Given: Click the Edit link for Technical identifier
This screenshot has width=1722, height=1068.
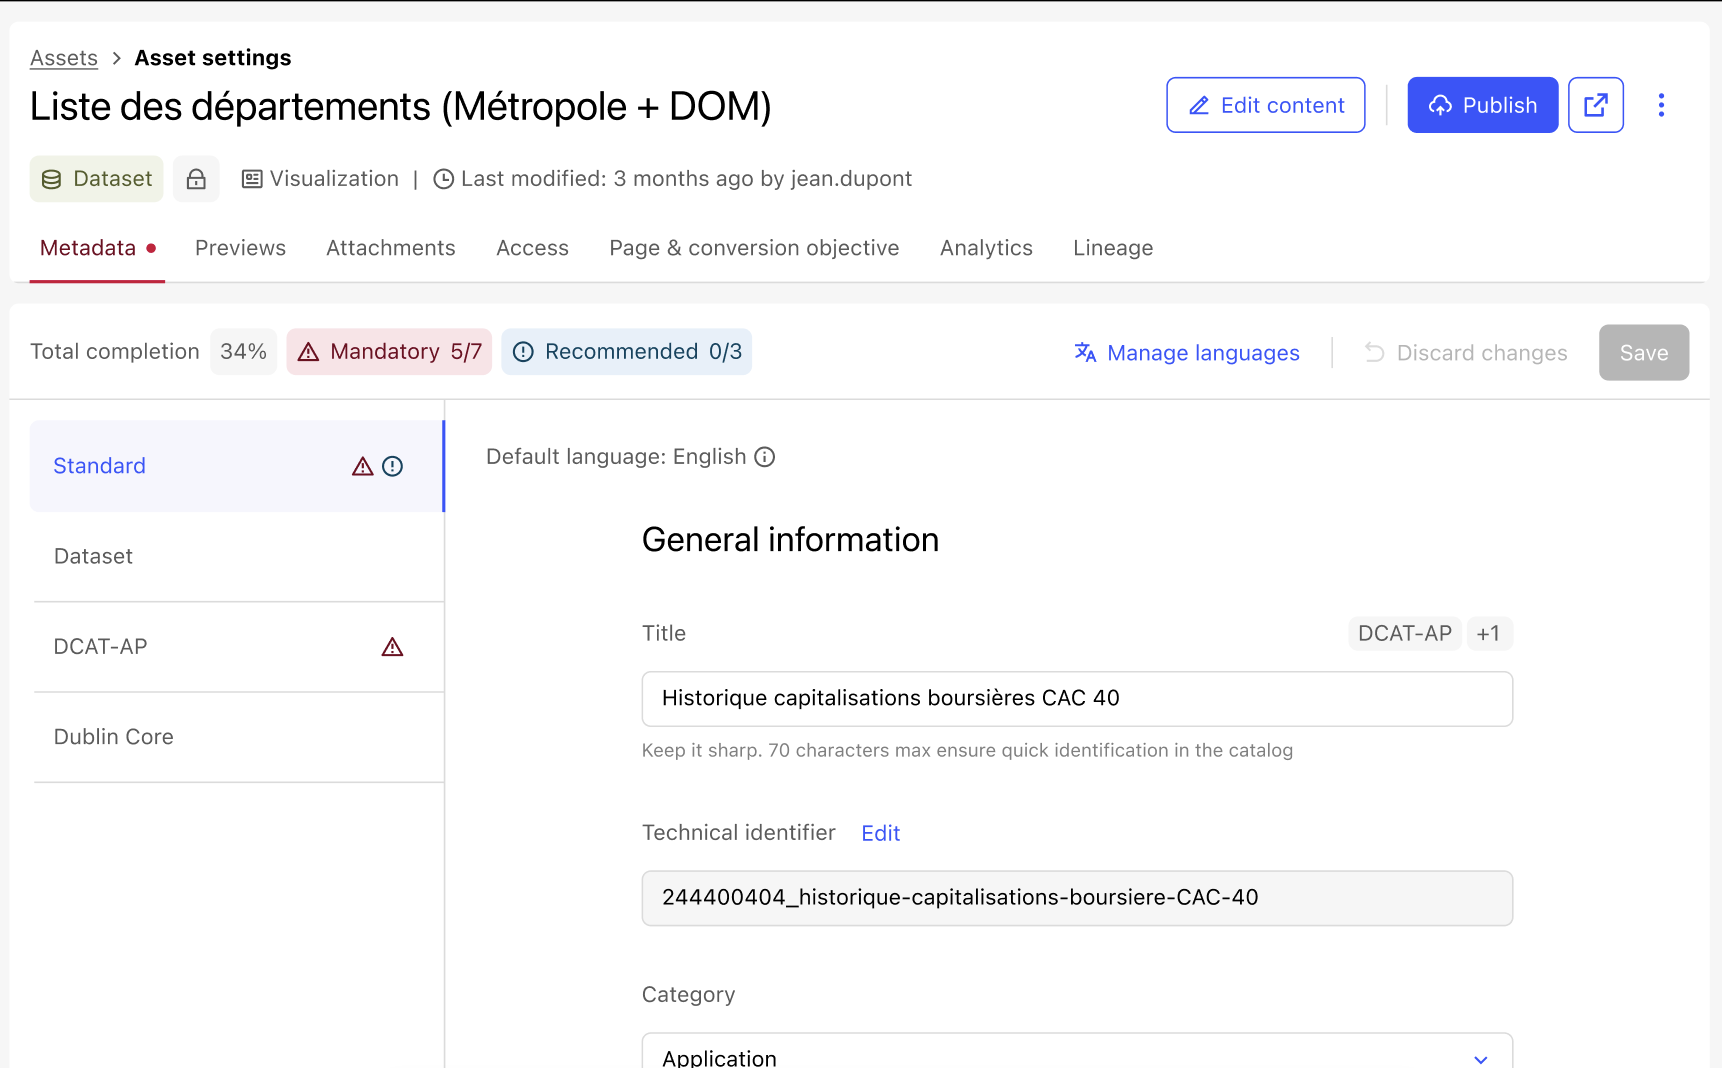Looking at the screenshot, I should 880,833.
